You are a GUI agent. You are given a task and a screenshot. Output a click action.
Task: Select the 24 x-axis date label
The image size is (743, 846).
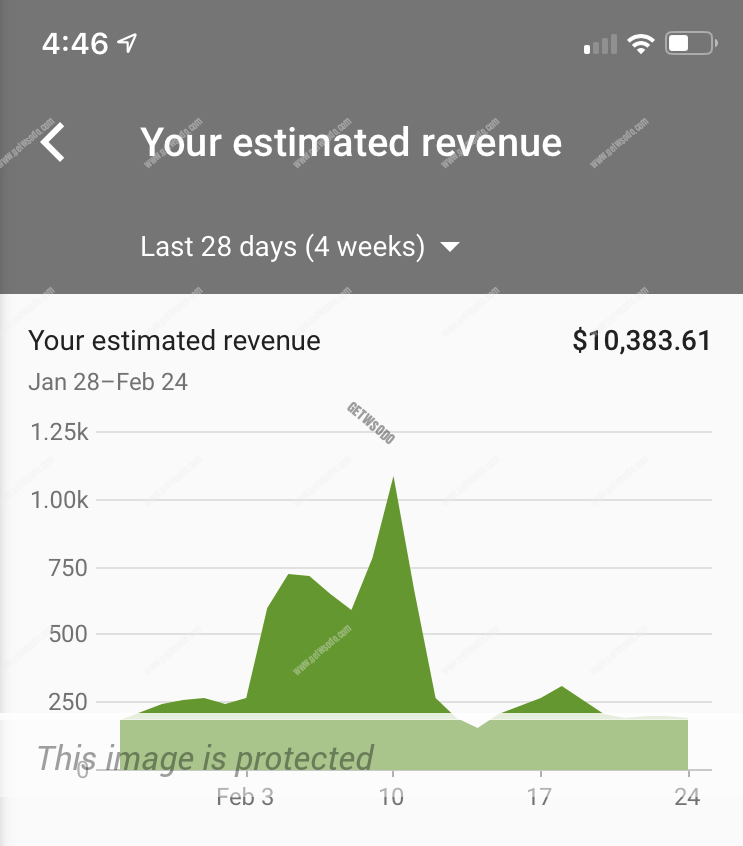point(687,797)
